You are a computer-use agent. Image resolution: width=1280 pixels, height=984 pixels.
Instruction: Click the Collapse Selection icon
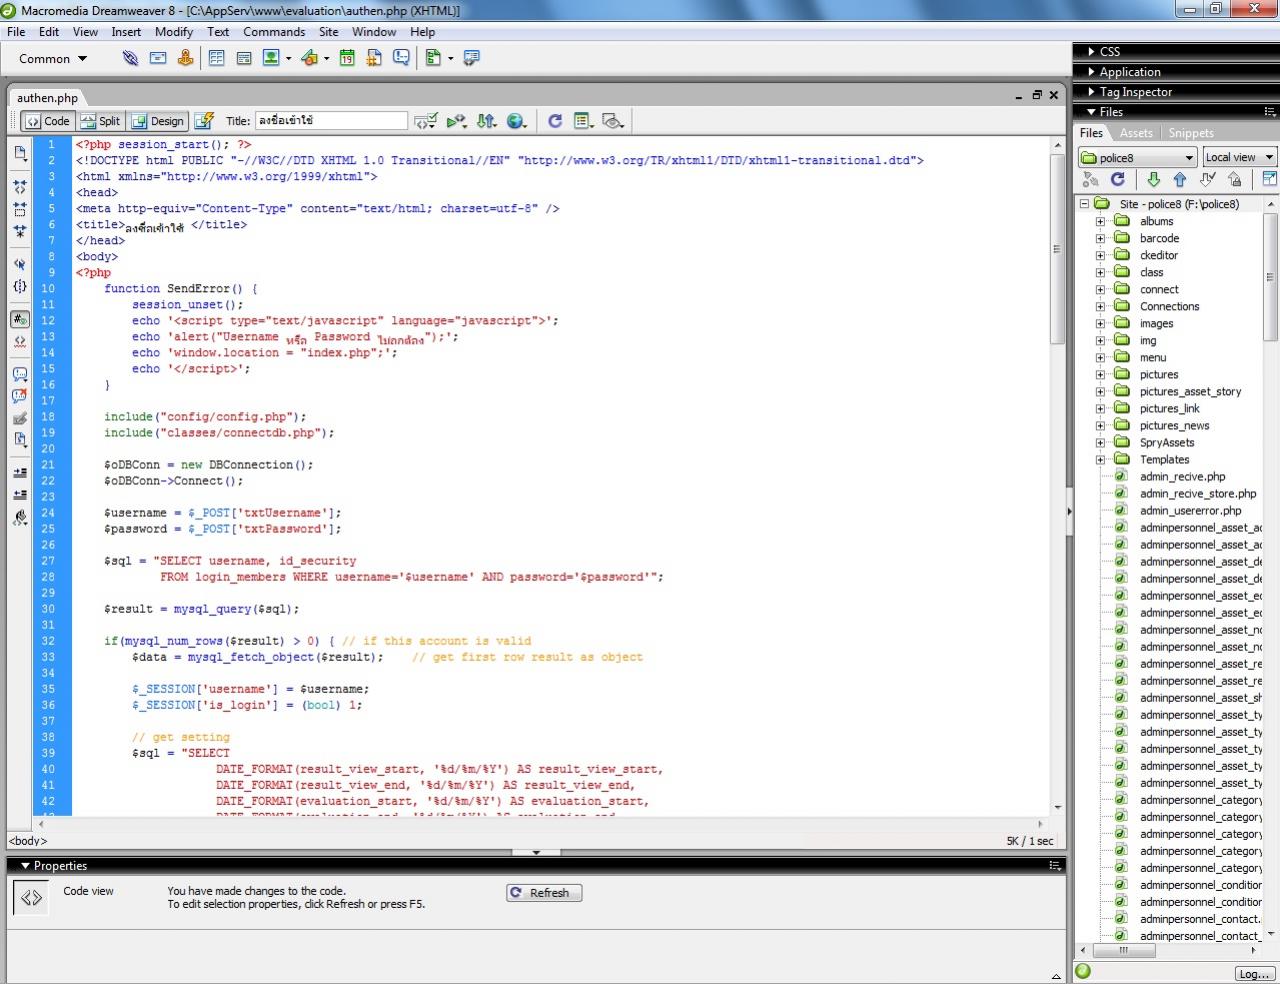[x=20, y=209]
